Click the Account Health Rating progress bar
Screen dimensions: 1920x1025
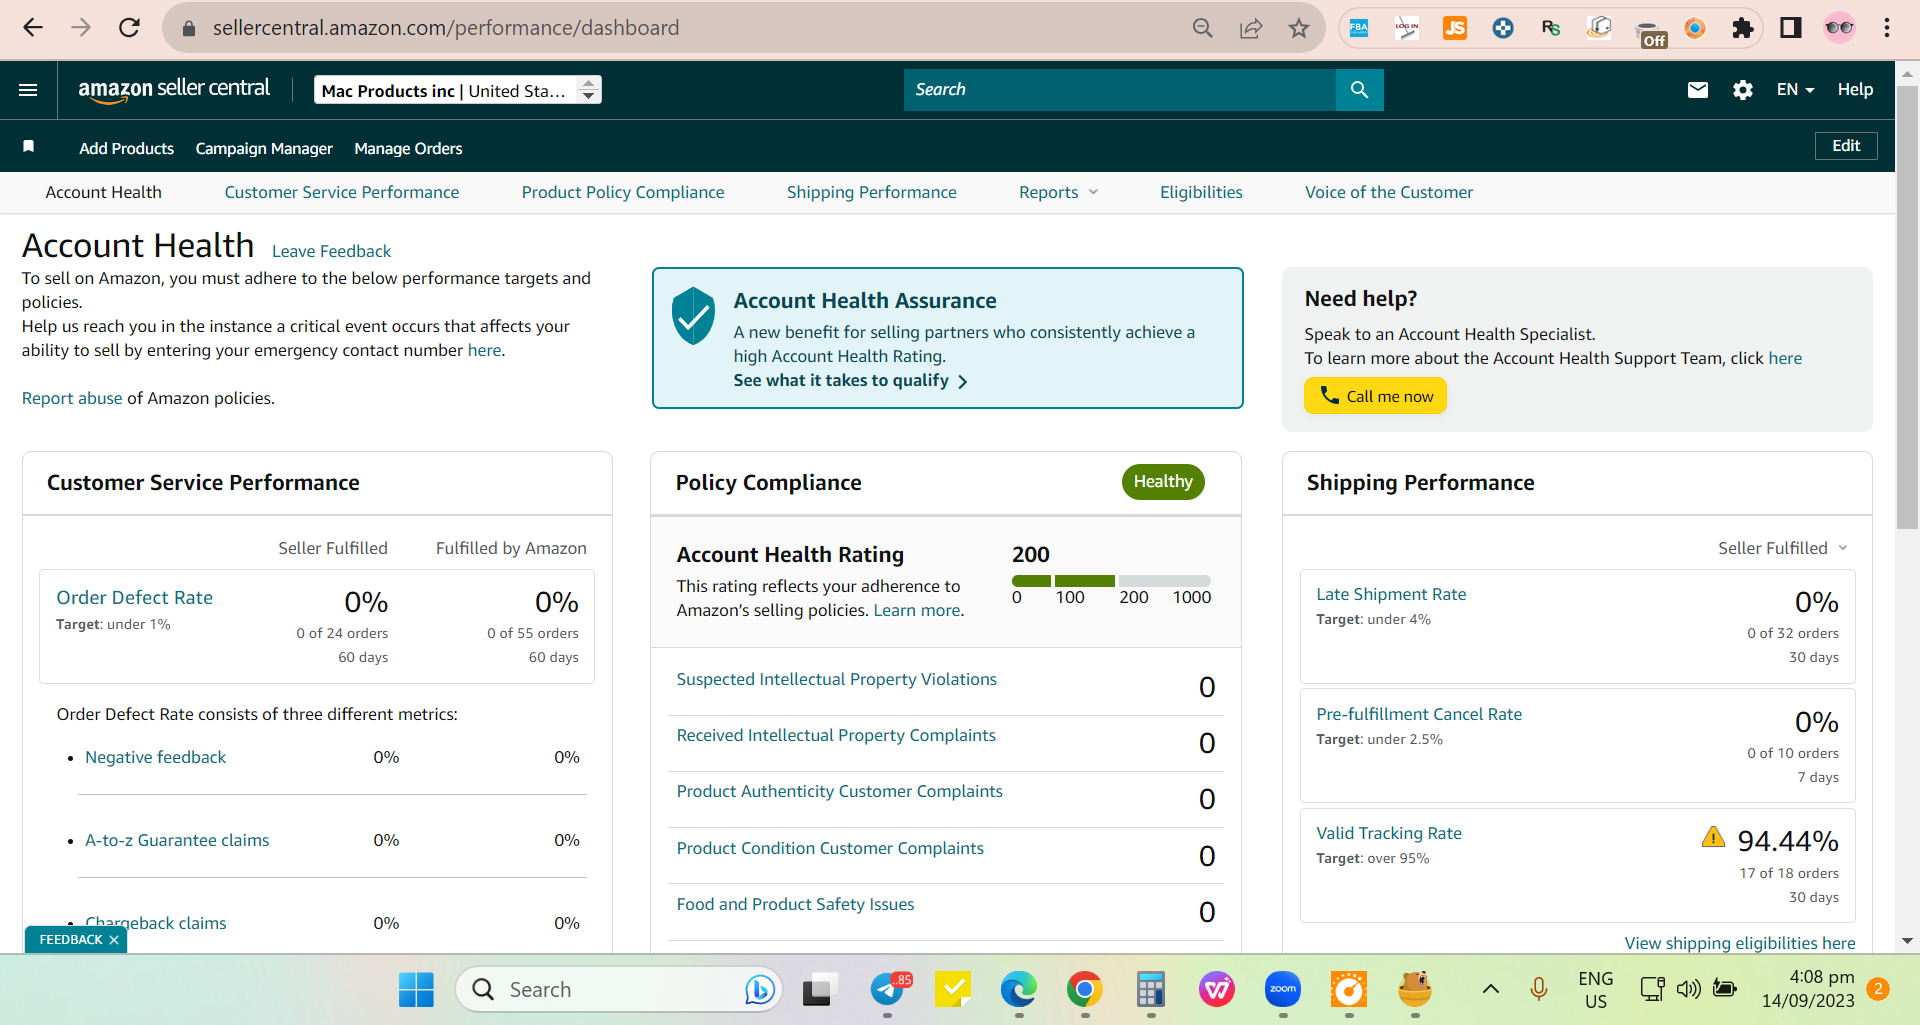coord(1111,581)
